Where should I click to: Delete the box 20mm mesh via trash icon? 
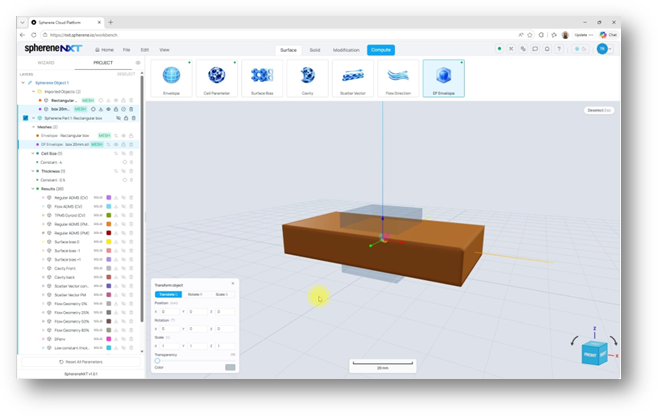click(x=131, y=109)
